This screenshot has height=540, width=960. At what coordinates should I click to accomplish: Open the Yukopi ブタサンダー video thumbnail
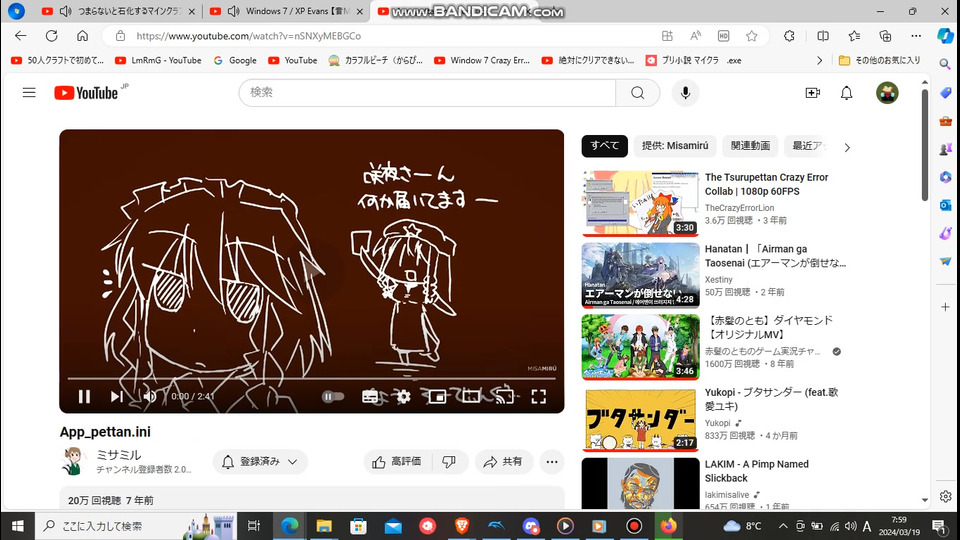[x=640, y=419]
